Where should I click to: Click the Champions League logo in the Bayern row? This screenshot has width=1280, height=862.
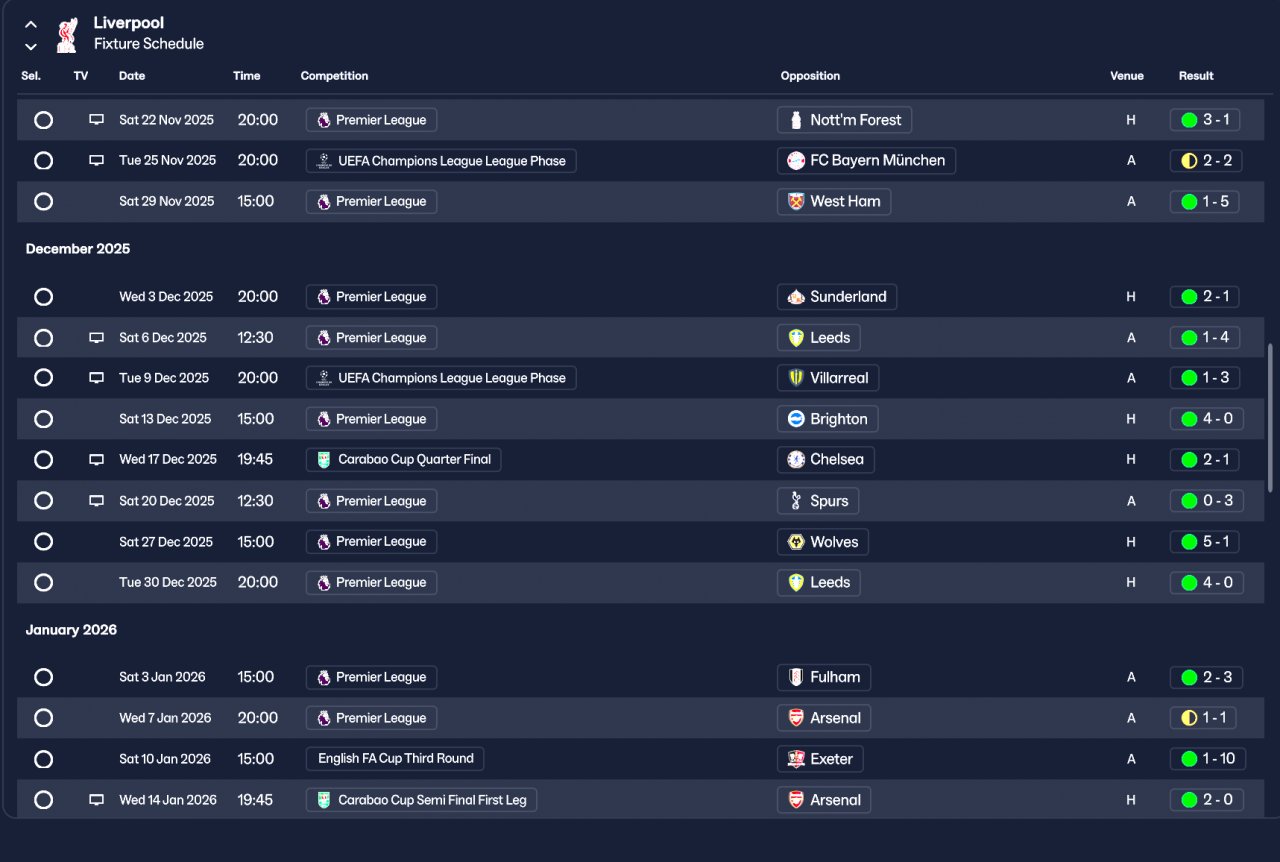(324, 161)
